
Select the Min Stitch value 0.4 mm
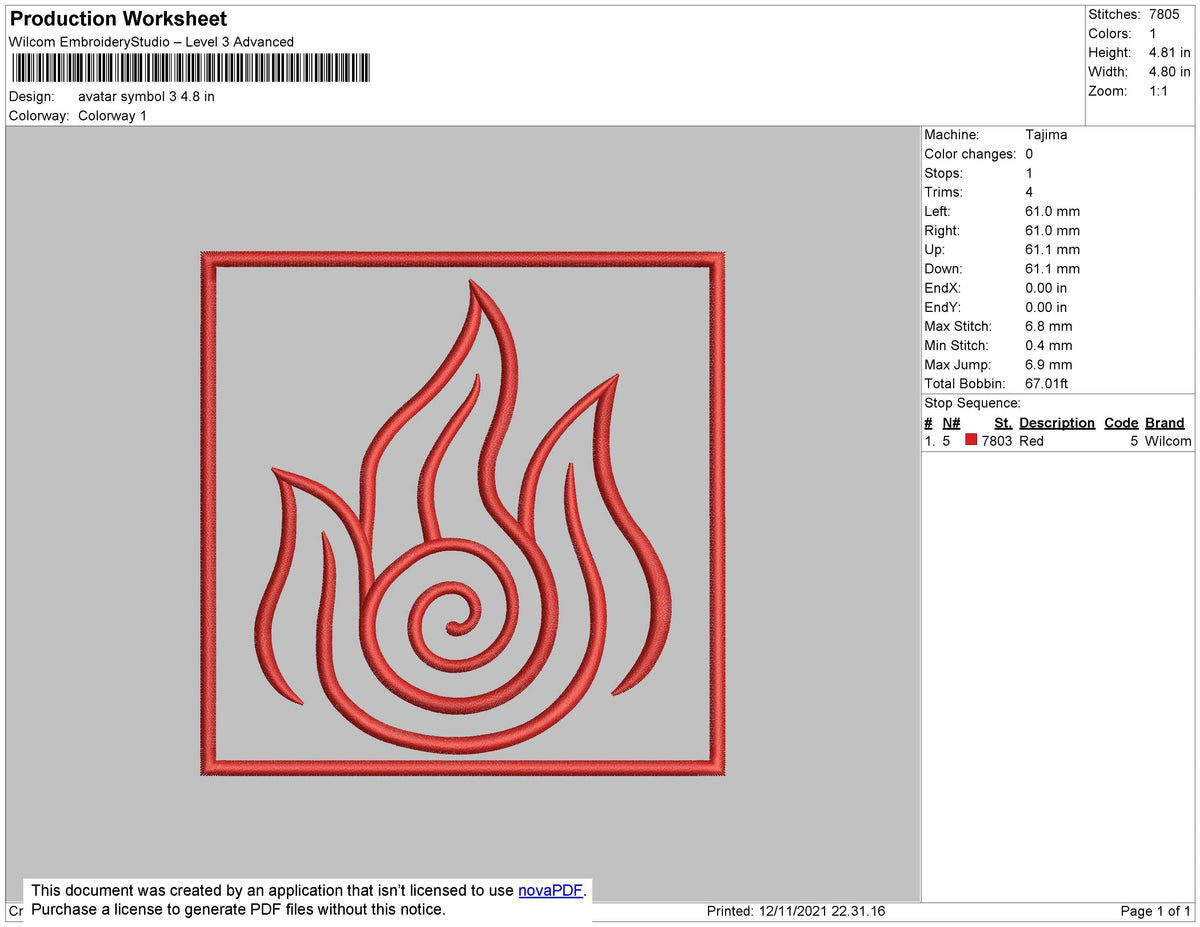point(1048,345)
